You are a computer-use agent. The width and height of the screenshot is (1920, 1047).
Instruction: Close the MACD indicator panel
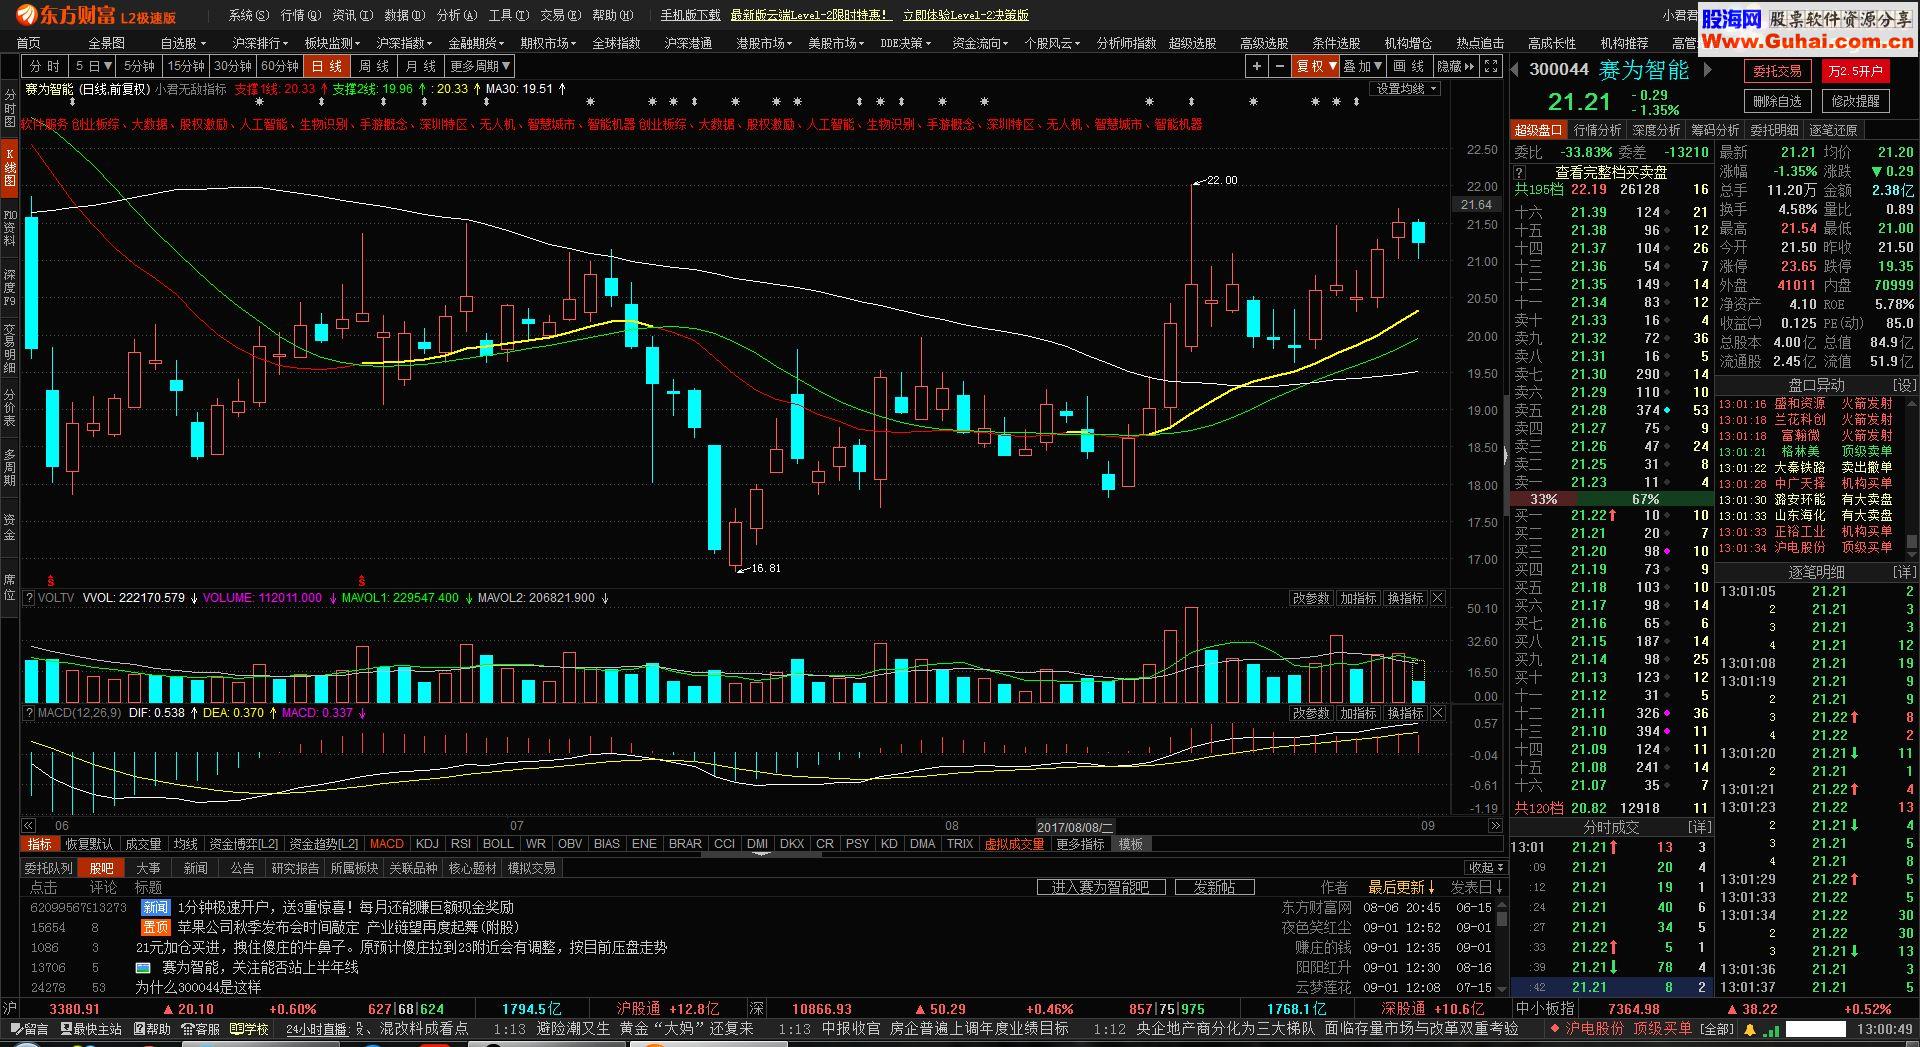click(1438, 713)
